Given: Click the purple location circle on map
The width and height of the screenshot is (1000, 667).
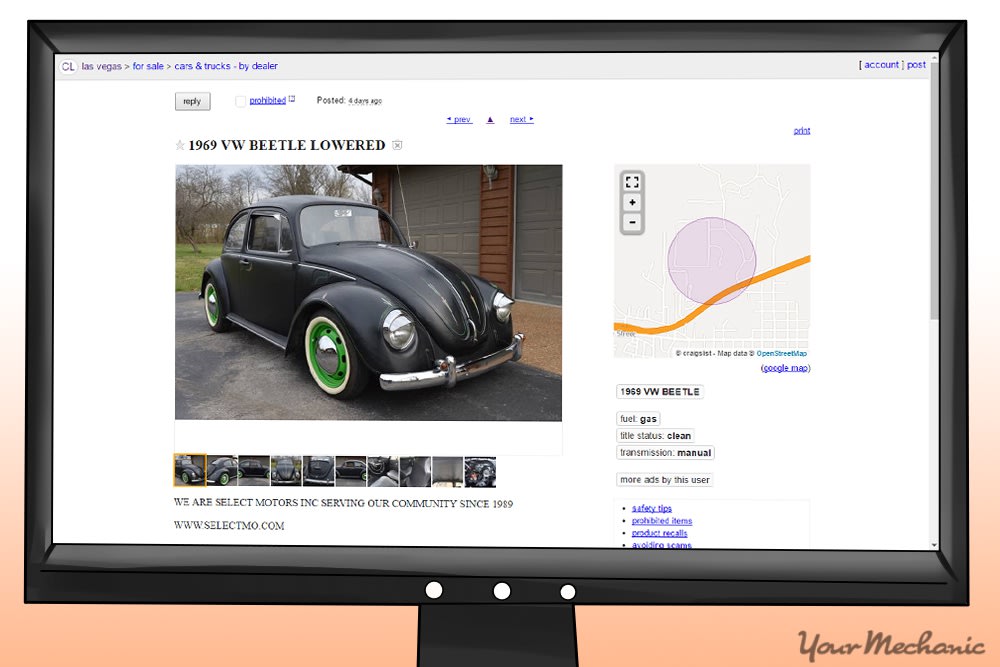Looking at the screenshot, I should (x=712, y=261).
